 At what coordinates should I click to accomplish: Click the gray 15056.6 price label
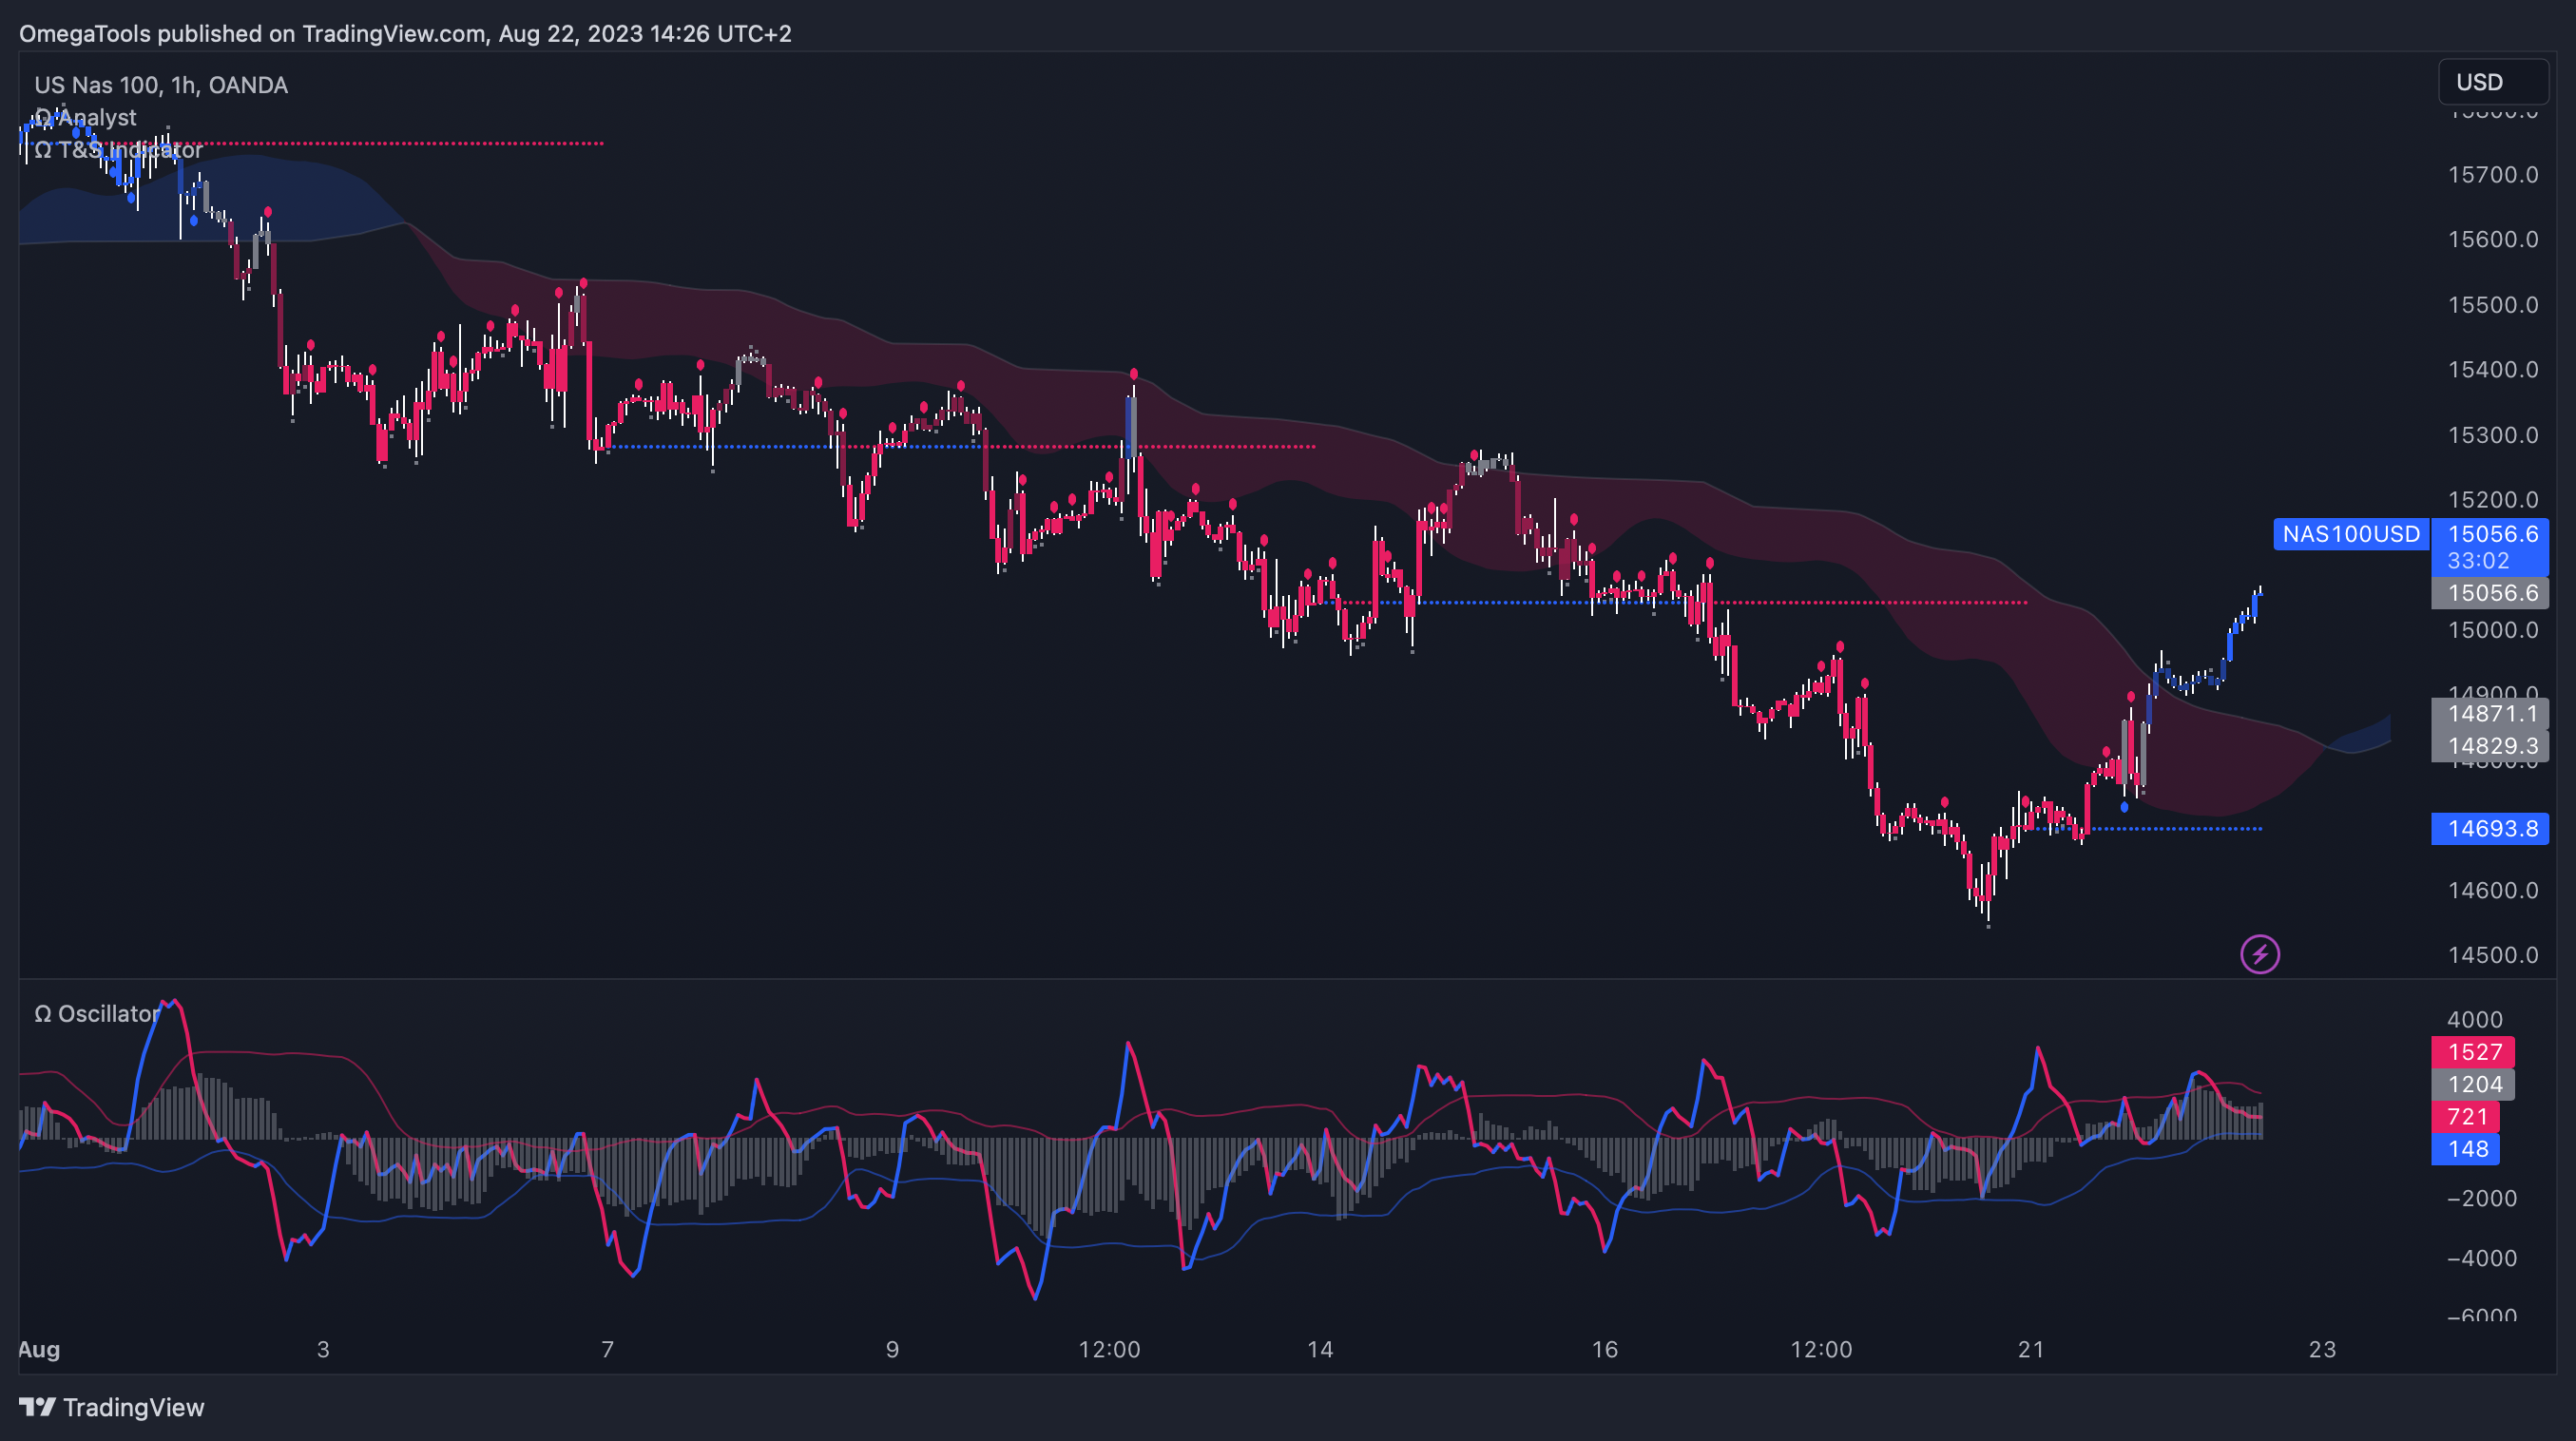[x=2490, y=593]
